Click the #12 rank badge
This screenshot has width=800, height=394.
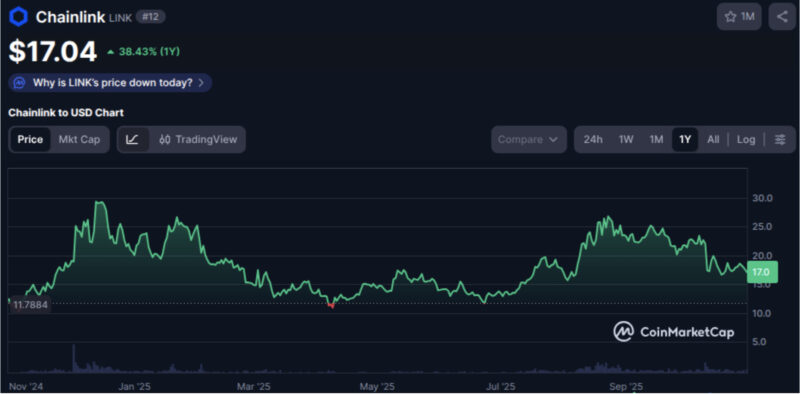[x=151, y=17]
